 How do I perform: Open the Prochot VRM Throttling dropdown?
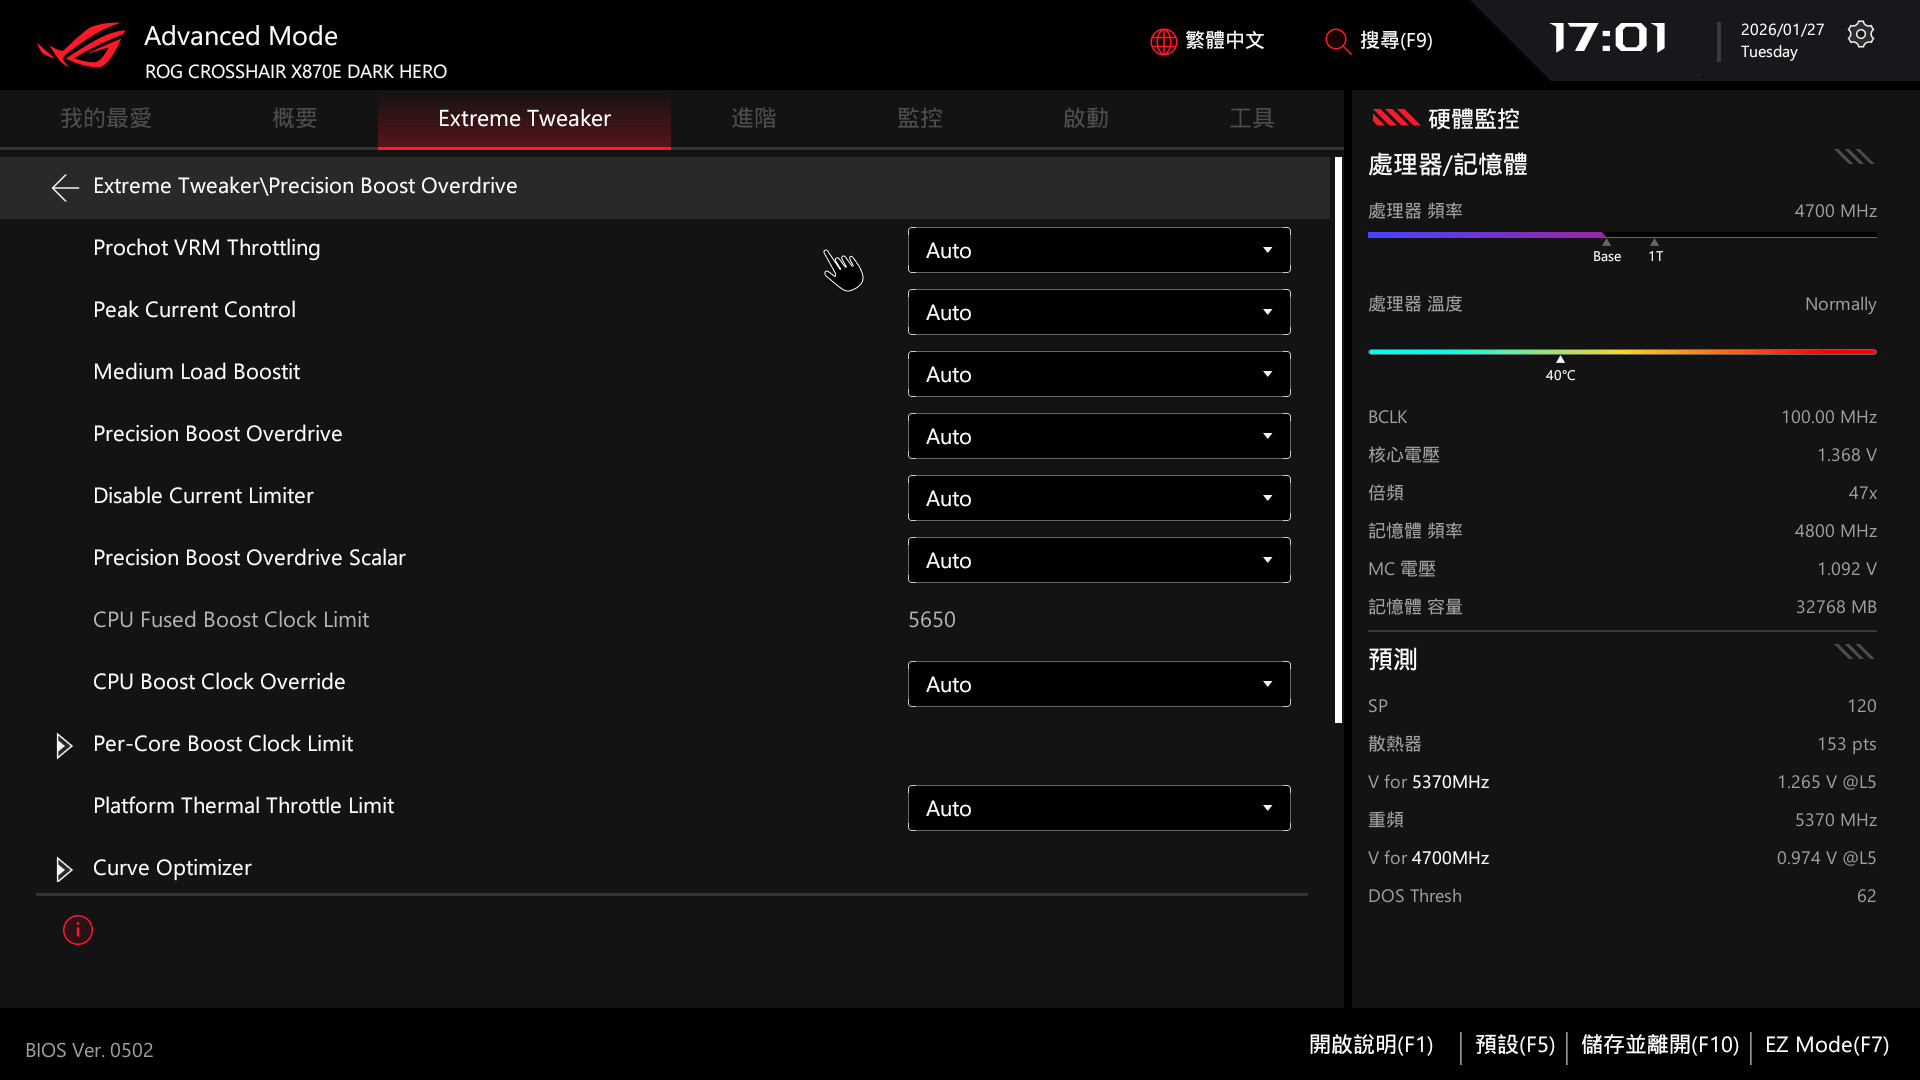tap(1098, 250)
